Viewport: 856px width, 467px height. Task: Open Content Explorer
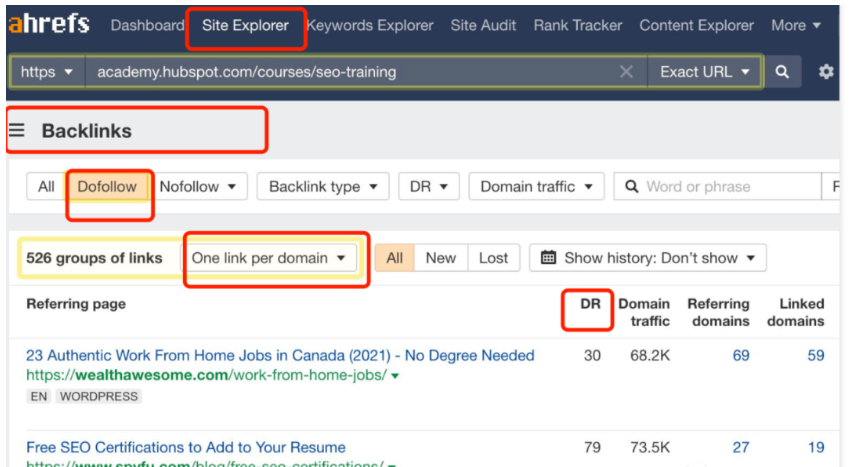click(x=696, y=25)
